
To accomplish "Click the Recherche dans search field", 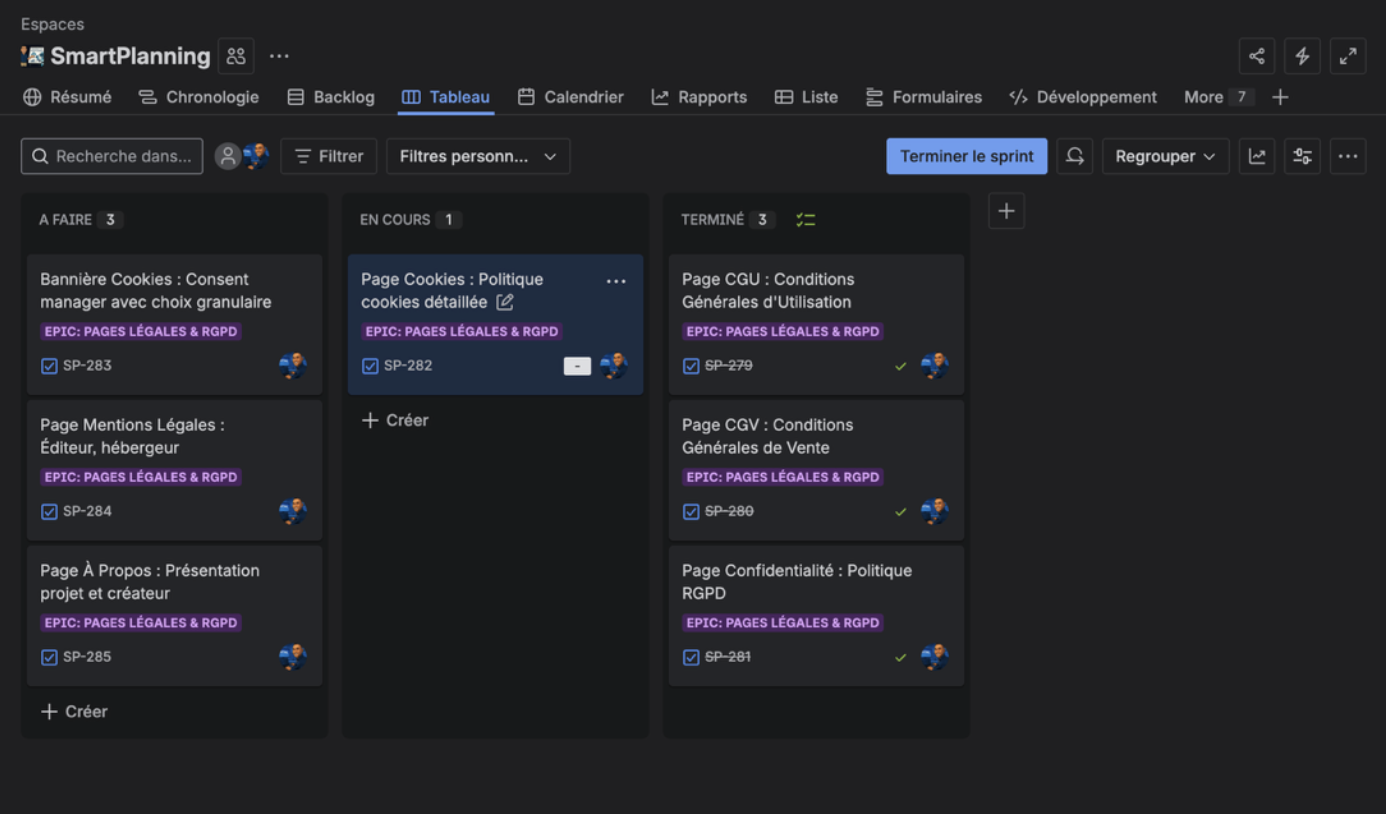I will pyautogui.click(x=112, y=156).
